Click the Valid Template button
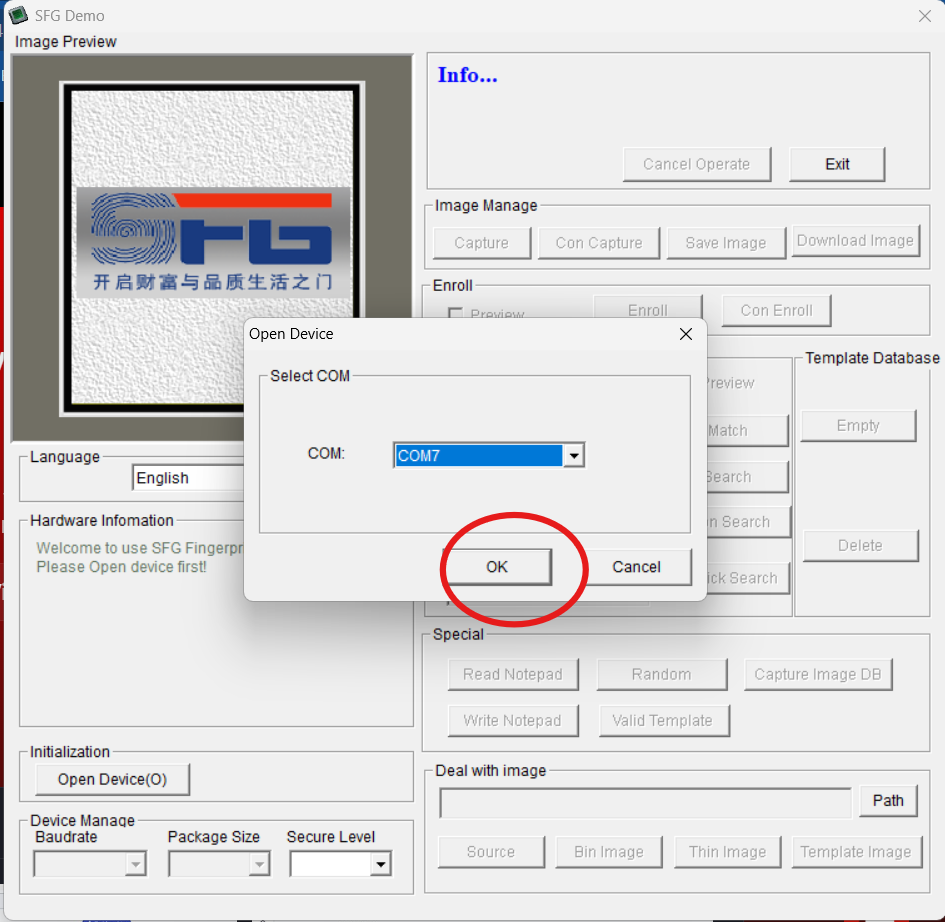 (x=664, y=721)
